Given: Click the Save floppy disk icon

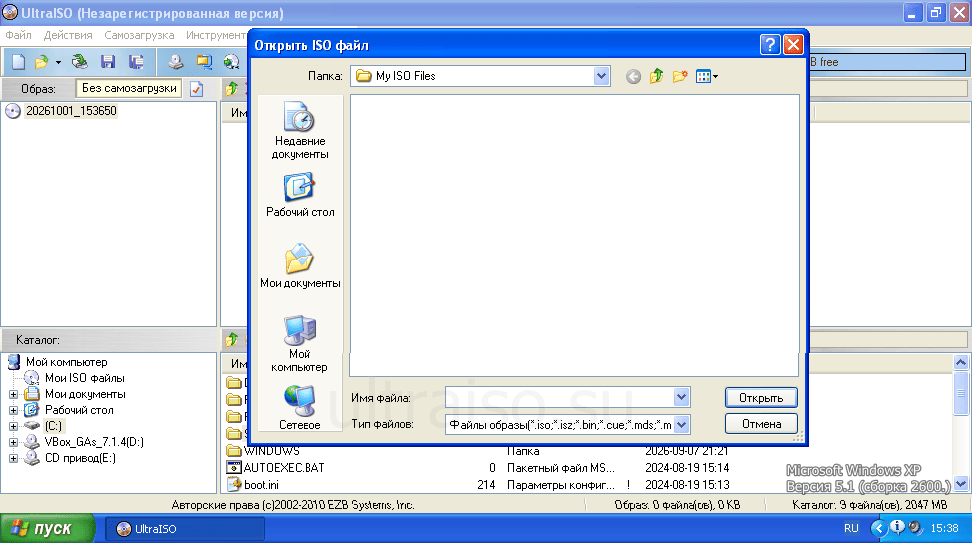Looking at the screenshot, I should 108,62.
